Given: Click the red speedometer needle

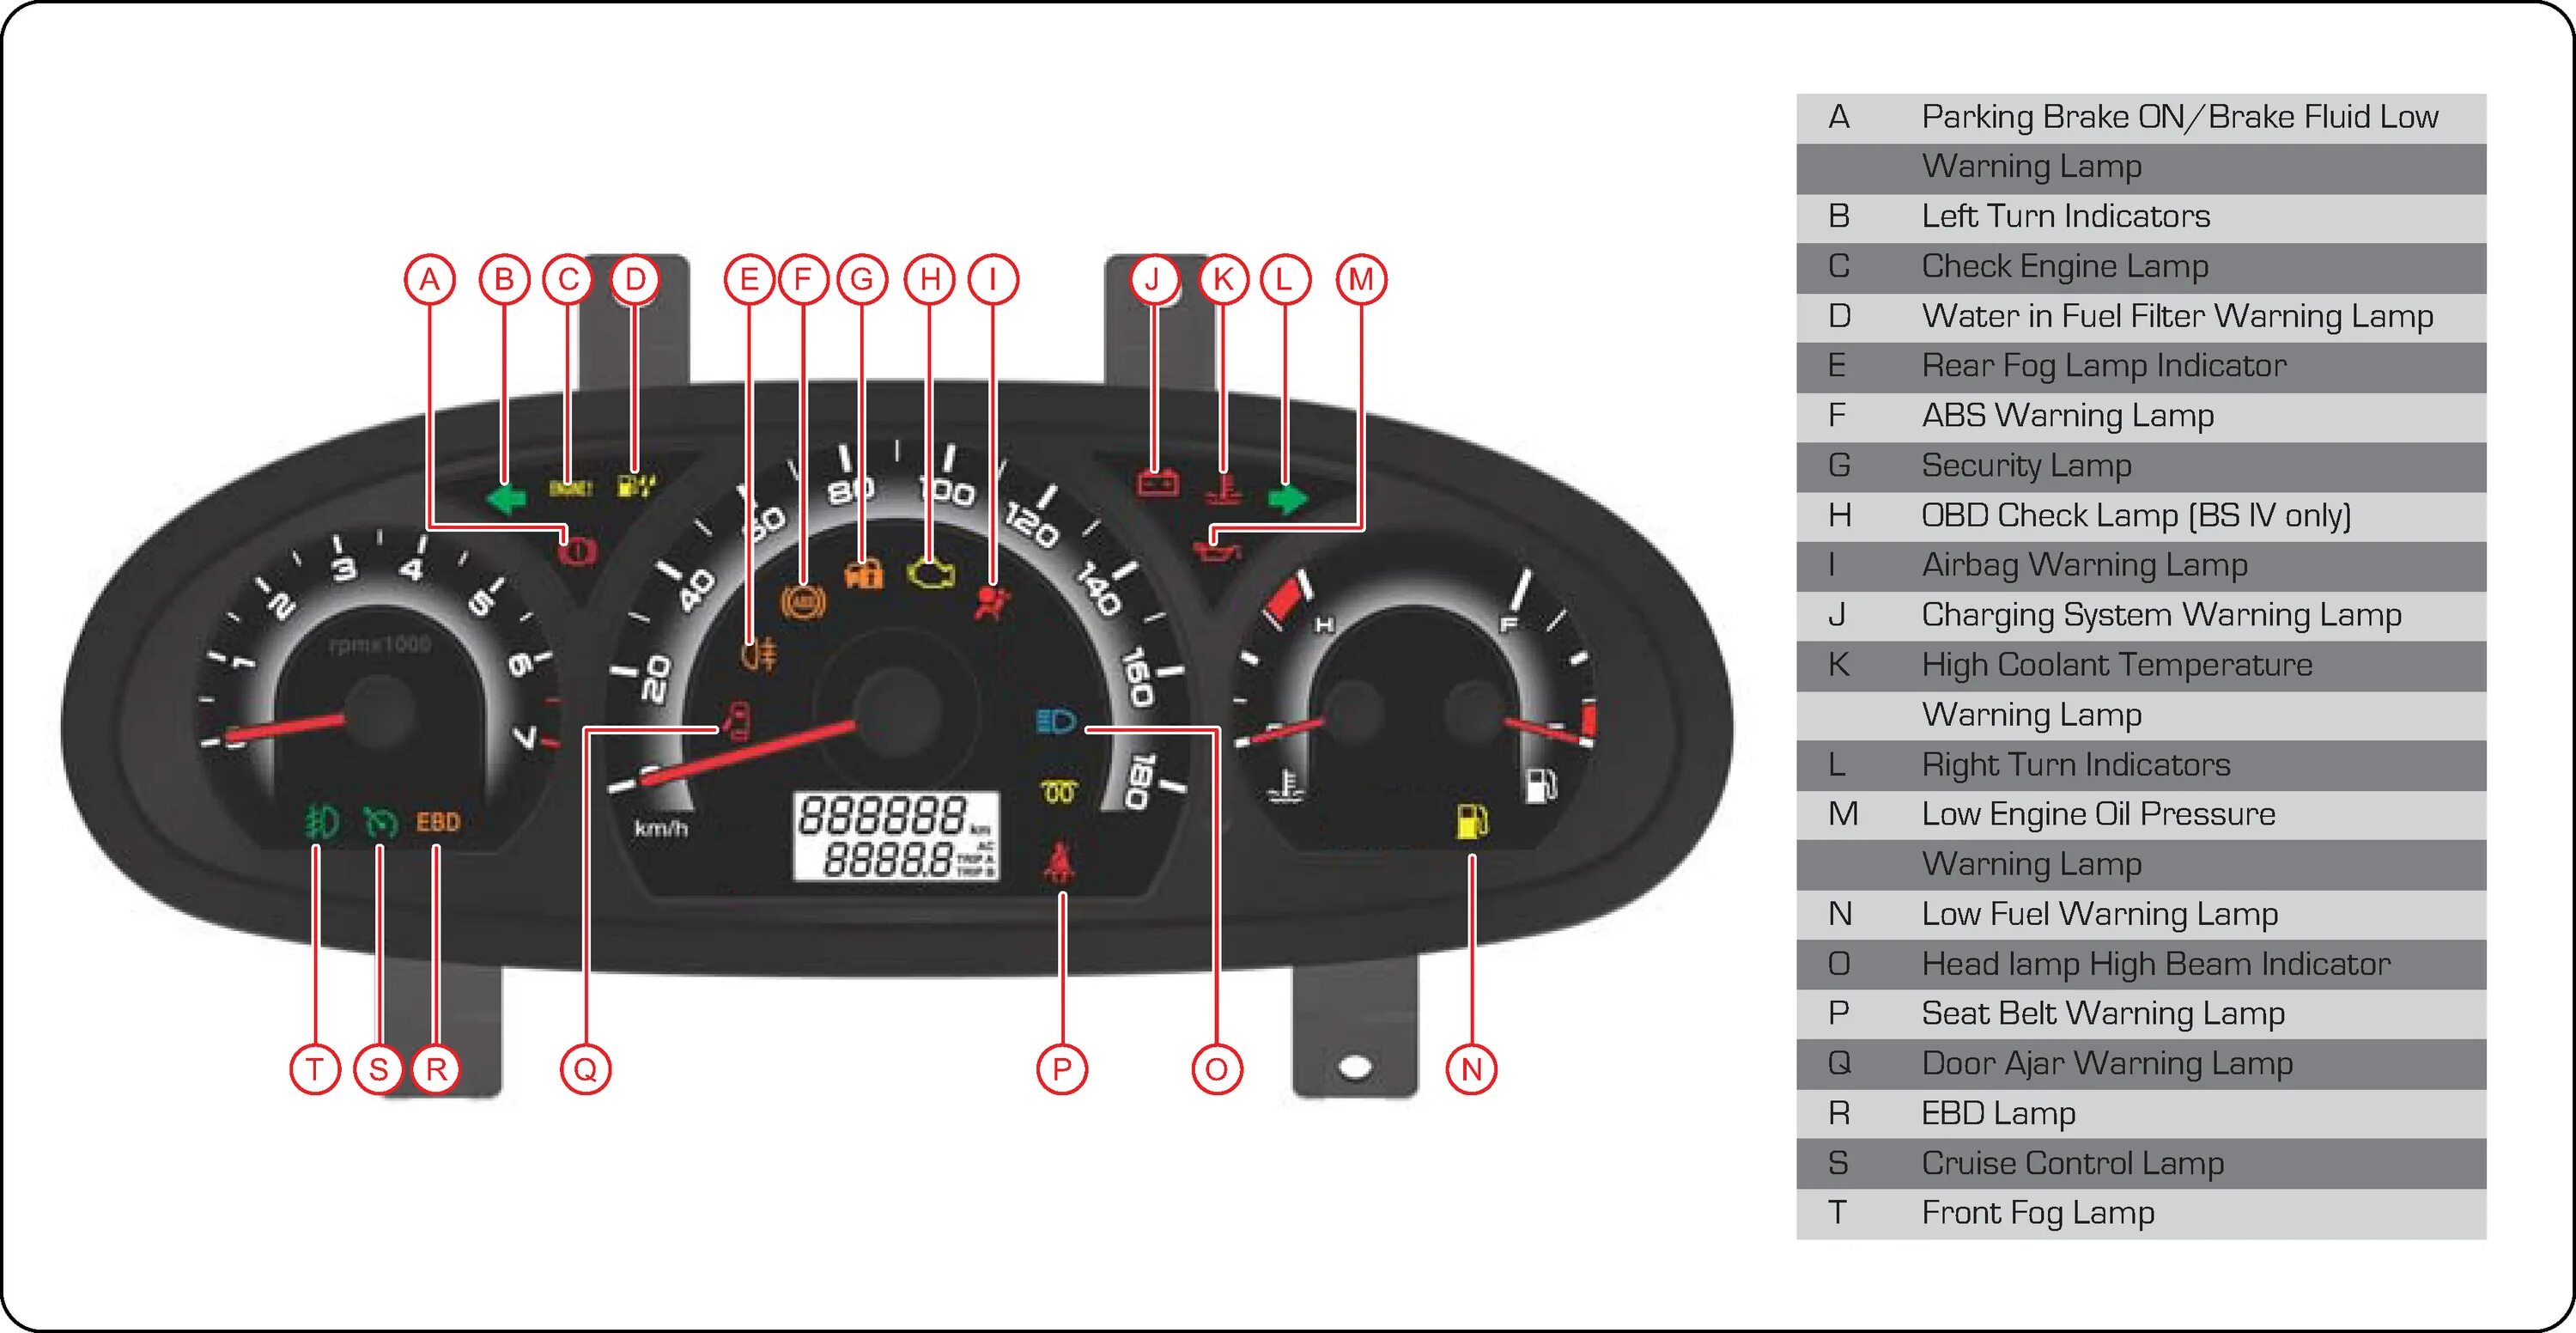Looking at the screenshot, I should 750,753.
